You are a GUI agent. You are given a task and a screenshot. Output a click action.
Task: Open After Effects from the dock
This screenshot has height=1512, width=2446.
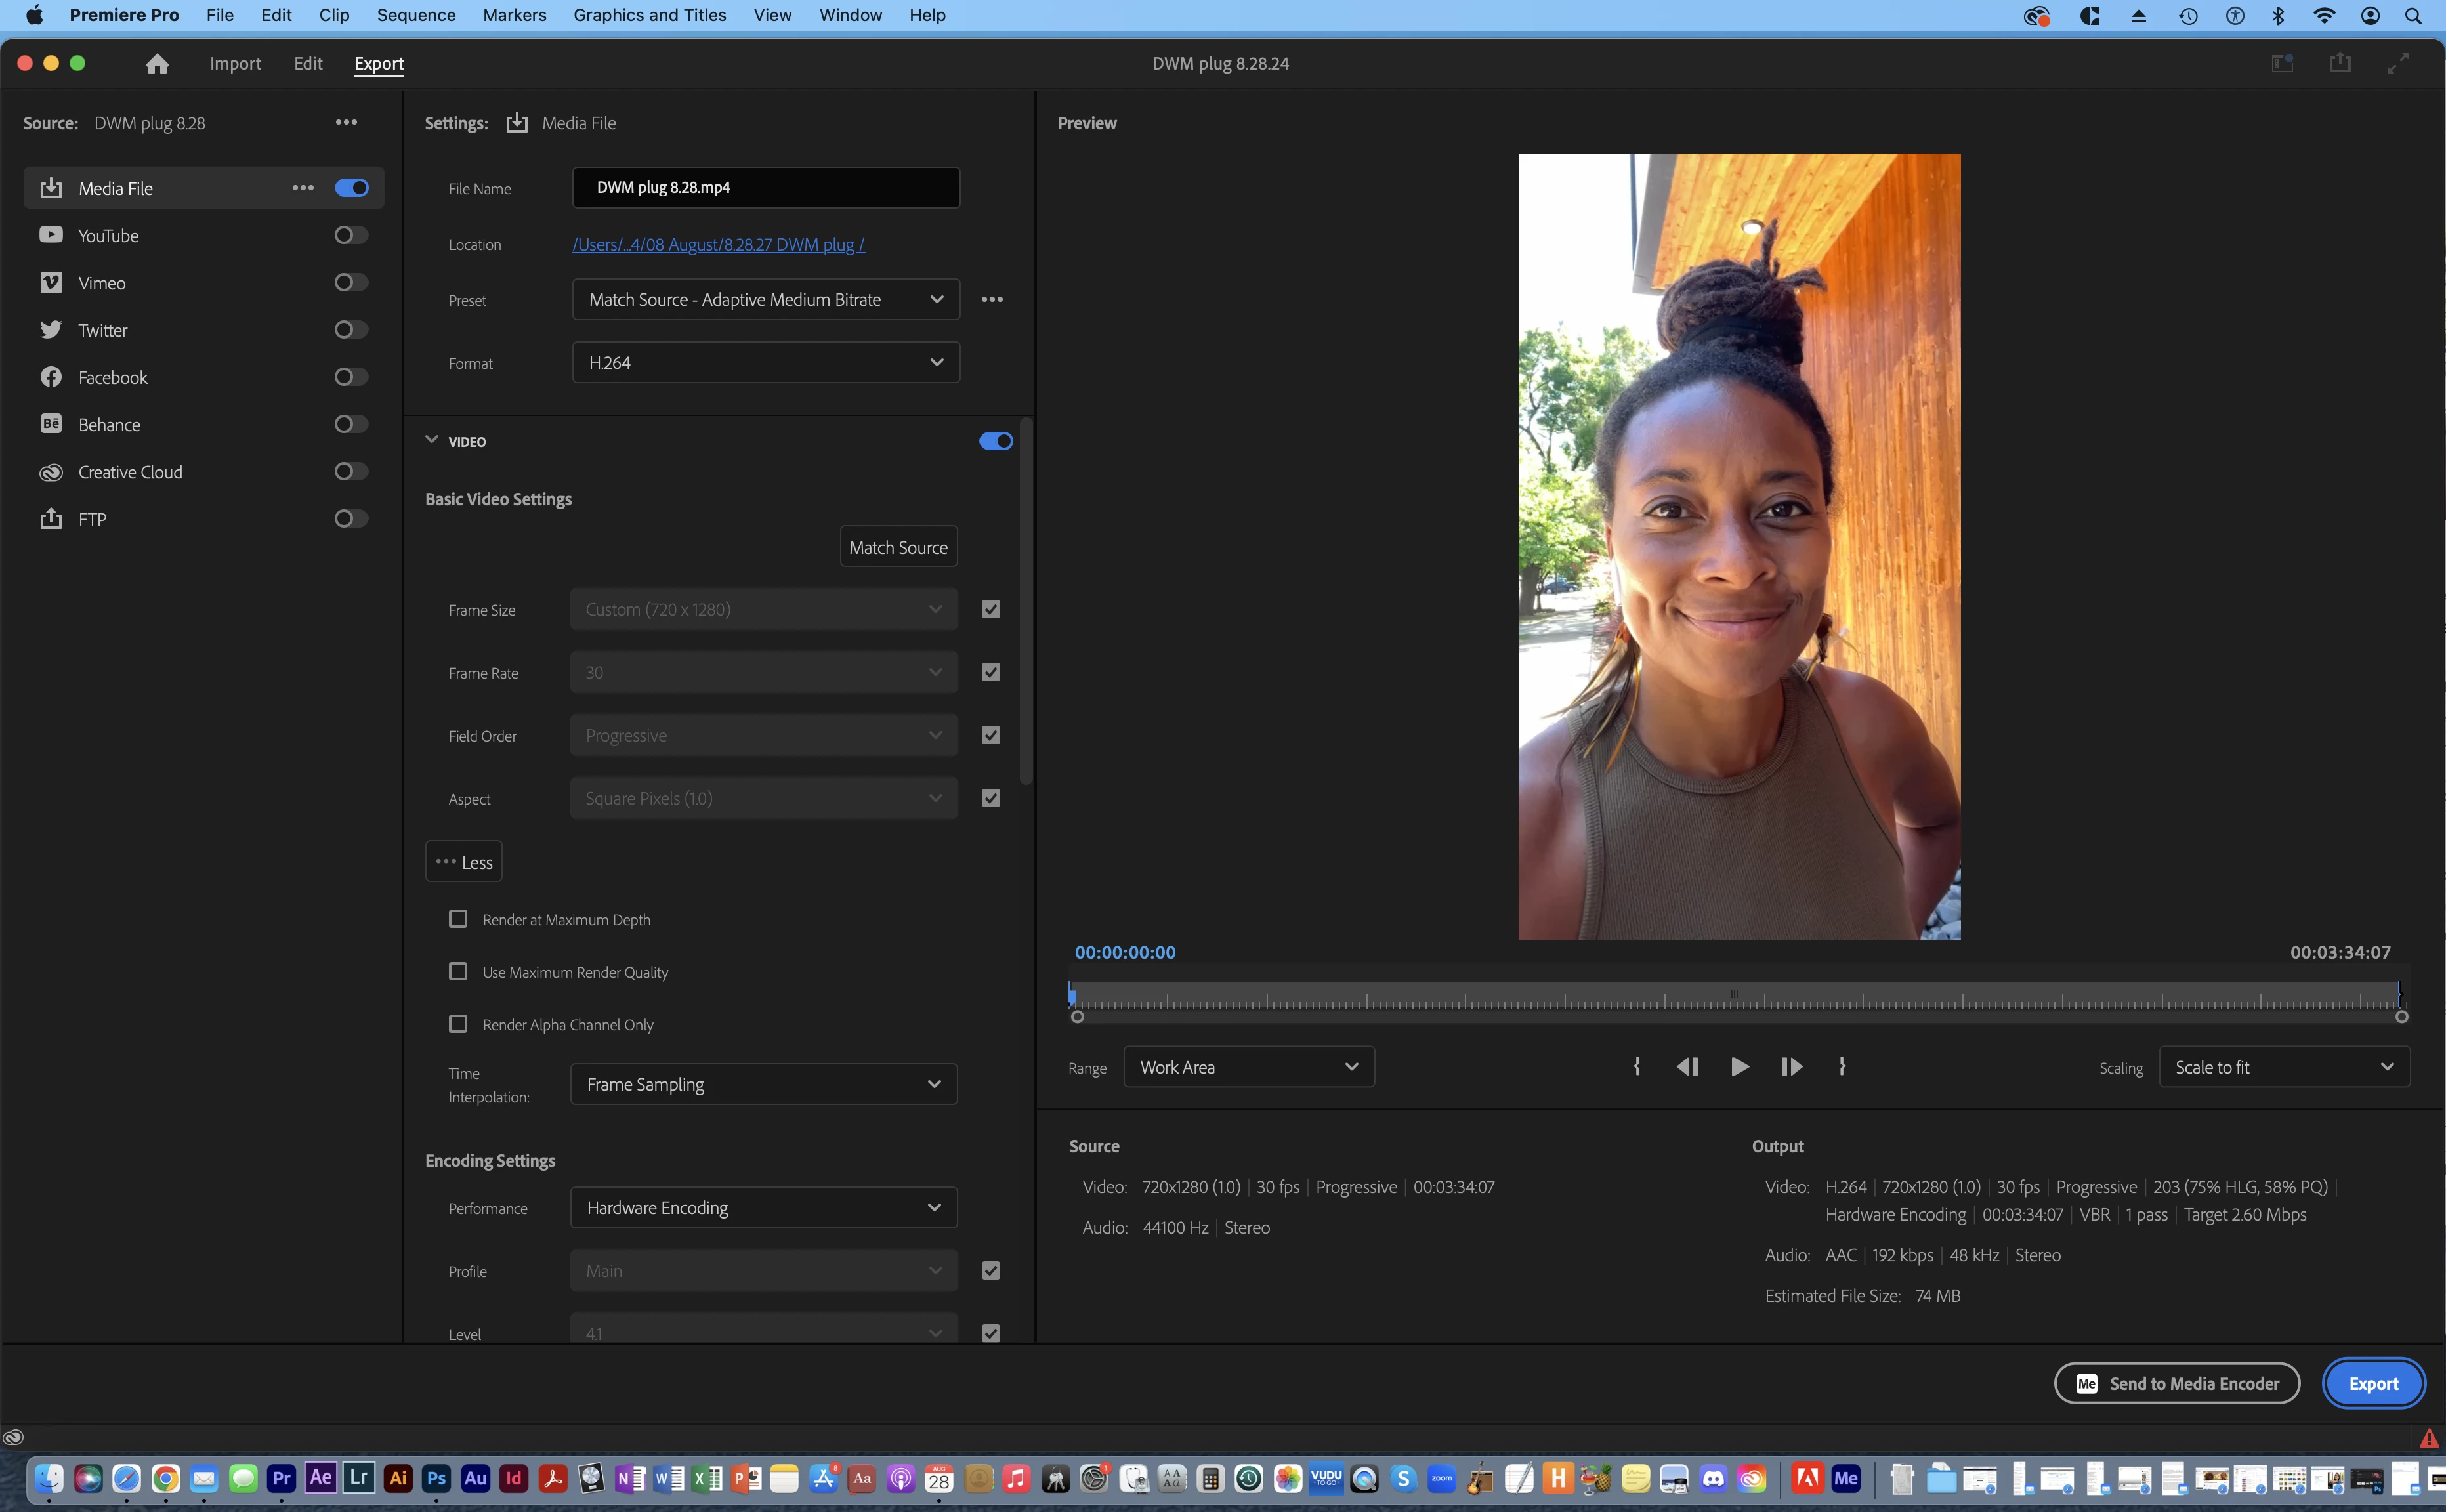[320, 1478]
